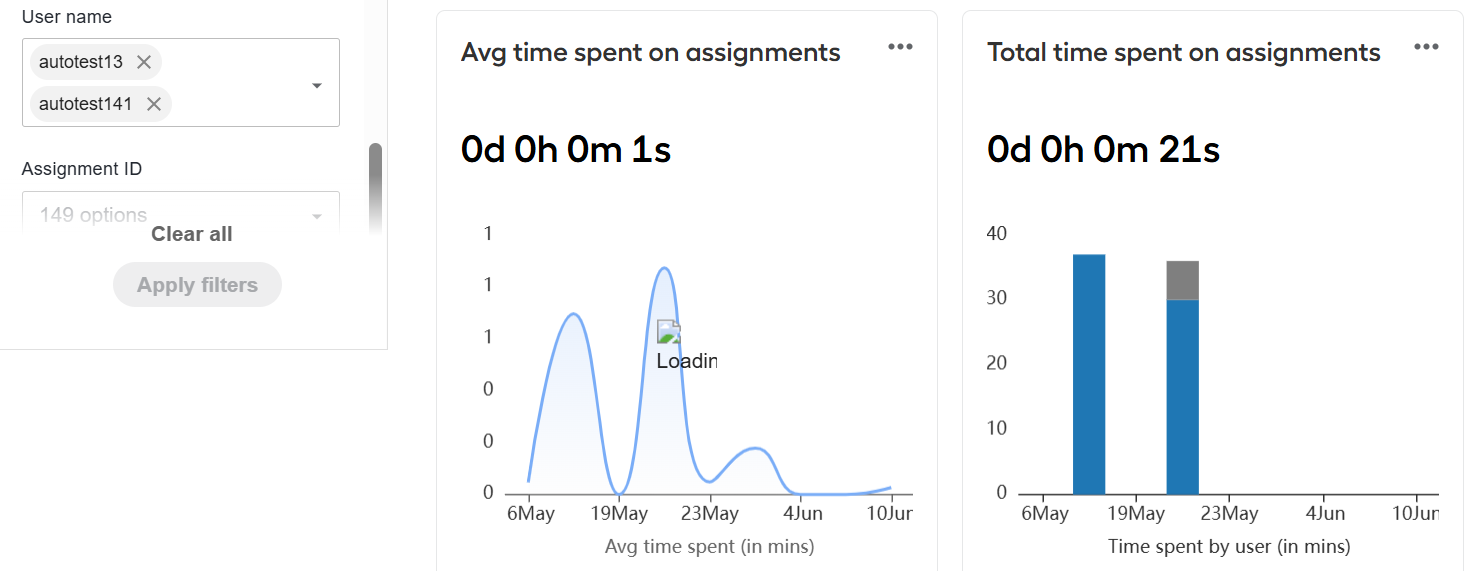Screen dimensions: 1470x571
Task: Click the blue part of second bar
Action: pos(1182,397)
